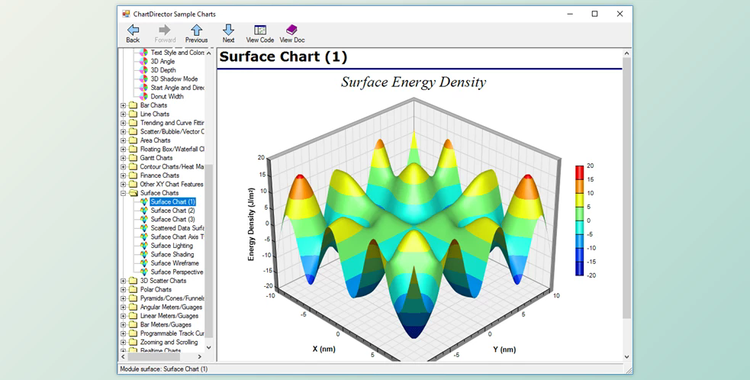This screenshot has height=380, width=750.
Task: Select the 3D Shadow Mode item
Action: (x=174, y=79)
